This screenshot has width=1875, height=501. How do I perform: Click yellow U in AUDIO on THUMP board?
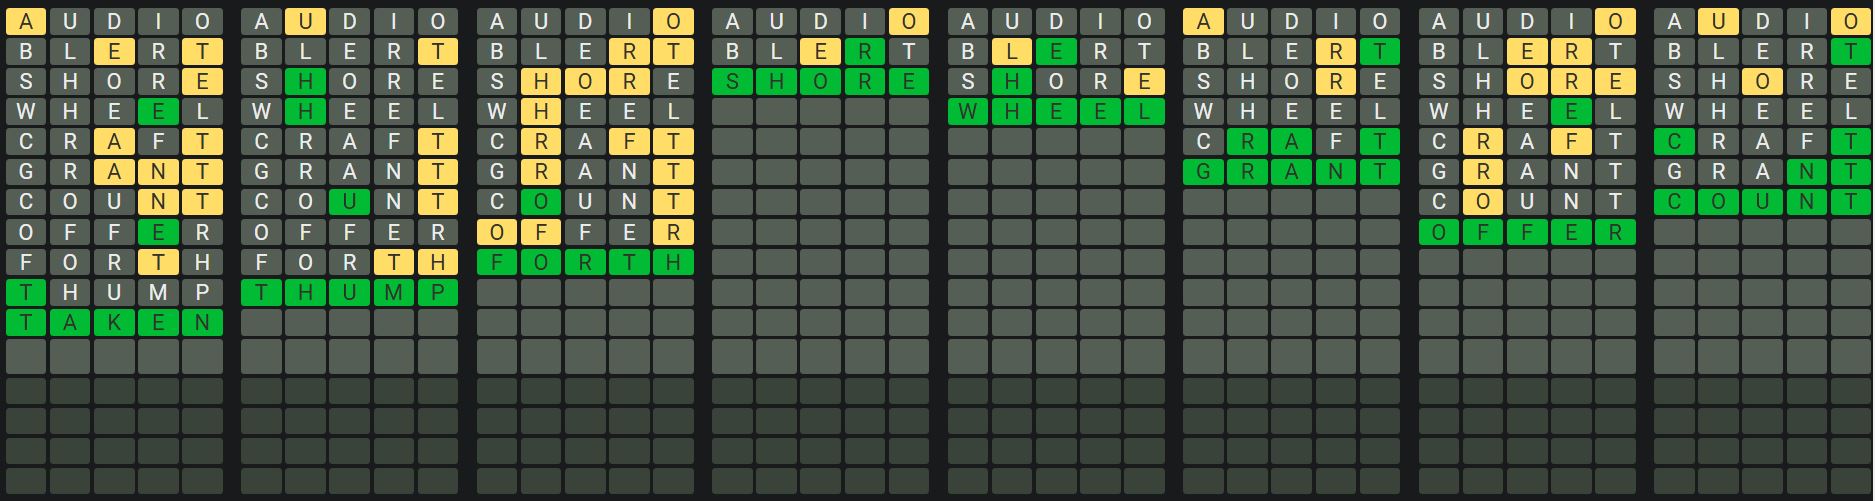pyautogui.click(x=305, y=22)
